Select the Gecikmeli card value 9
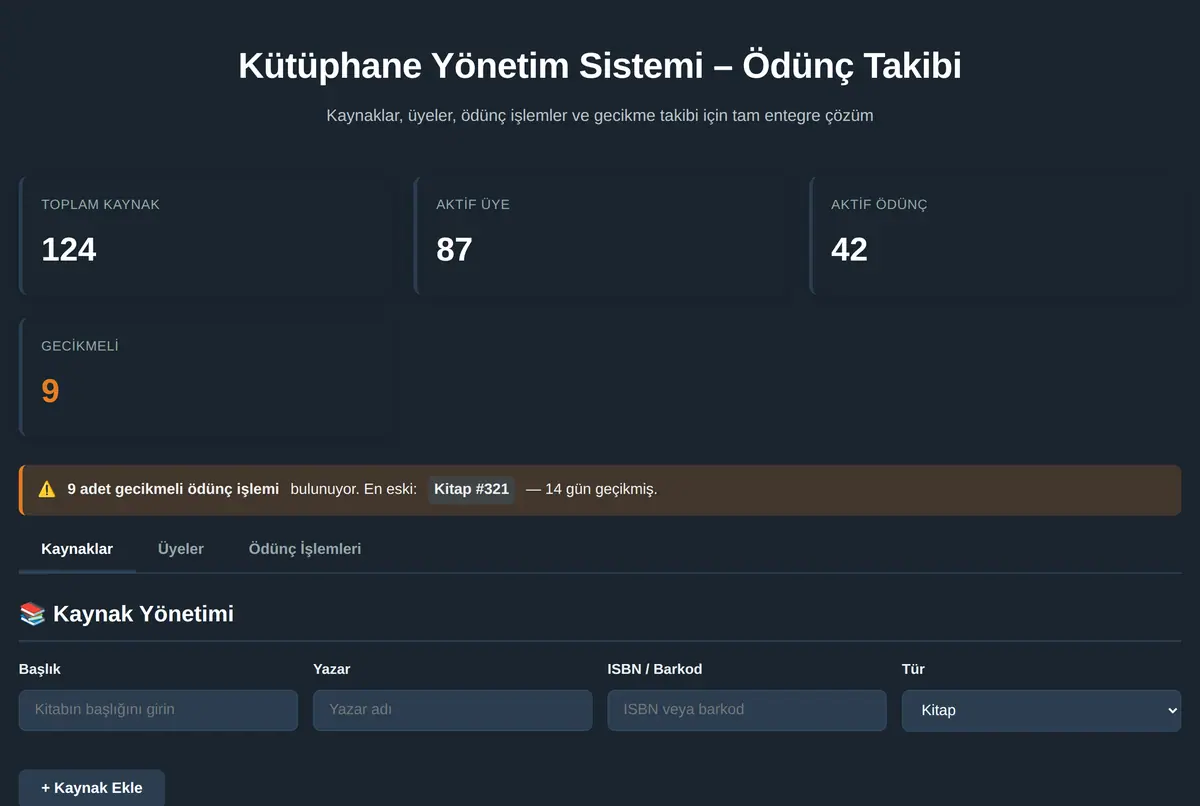Image resolution: width=1200 pixels, height=806 pixels. tap(50, 390)
